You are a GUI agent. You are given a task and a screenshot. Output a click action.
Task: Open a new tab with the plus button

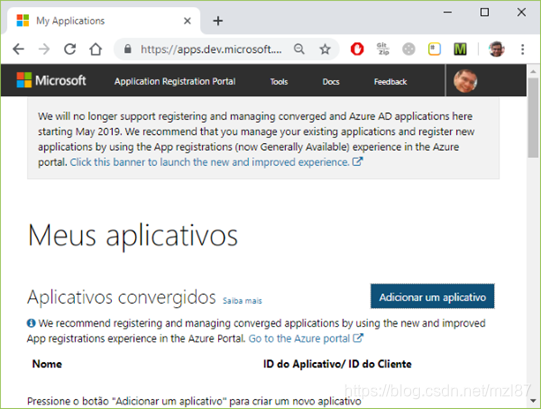[218, 21]
